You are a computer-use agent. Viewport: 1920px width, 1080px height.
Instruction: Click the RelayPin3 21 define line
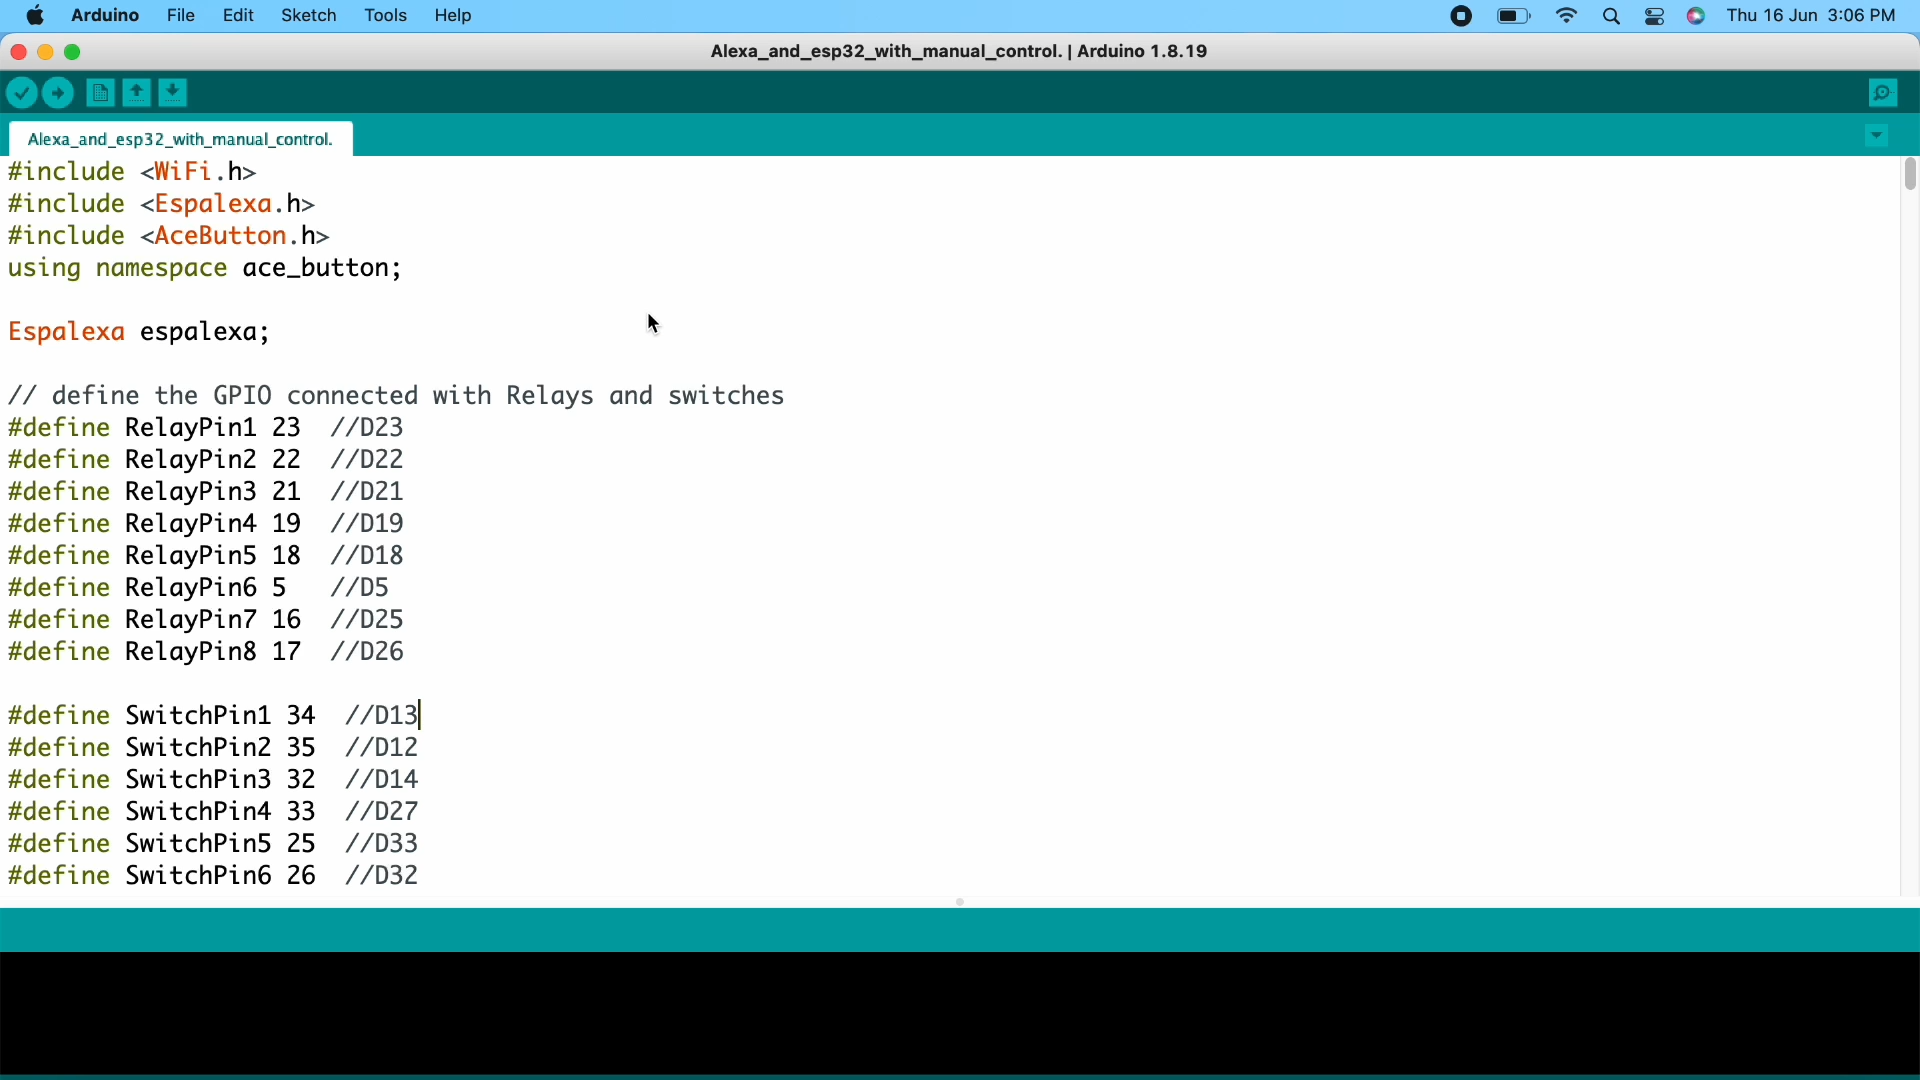tap(206, 493)
